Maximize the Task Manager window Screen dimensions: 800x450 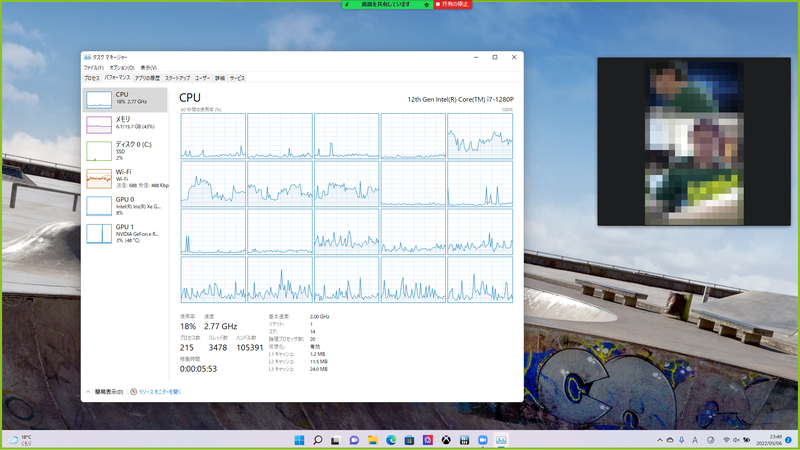point(495,57)
